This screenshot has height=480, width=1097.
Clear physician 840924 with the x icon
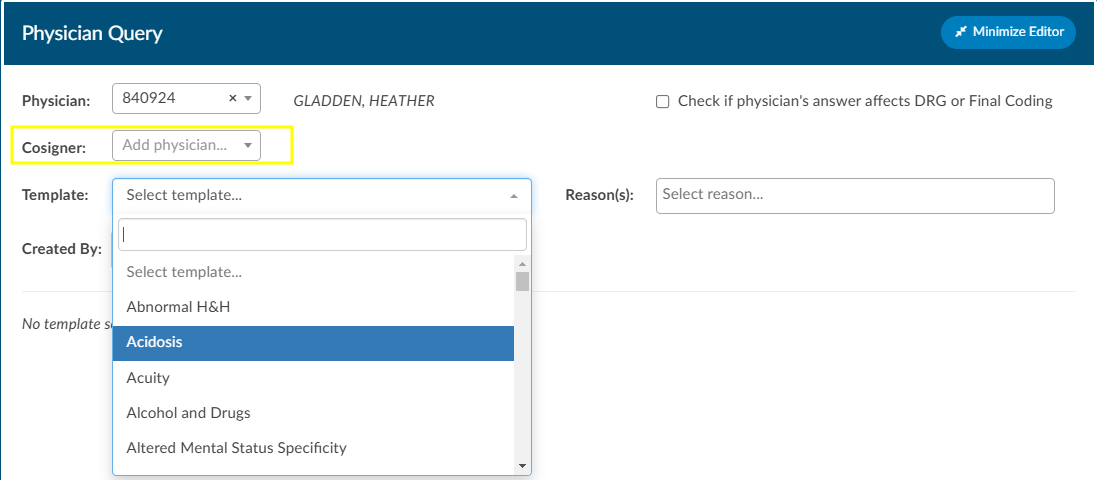click(233, 99)
